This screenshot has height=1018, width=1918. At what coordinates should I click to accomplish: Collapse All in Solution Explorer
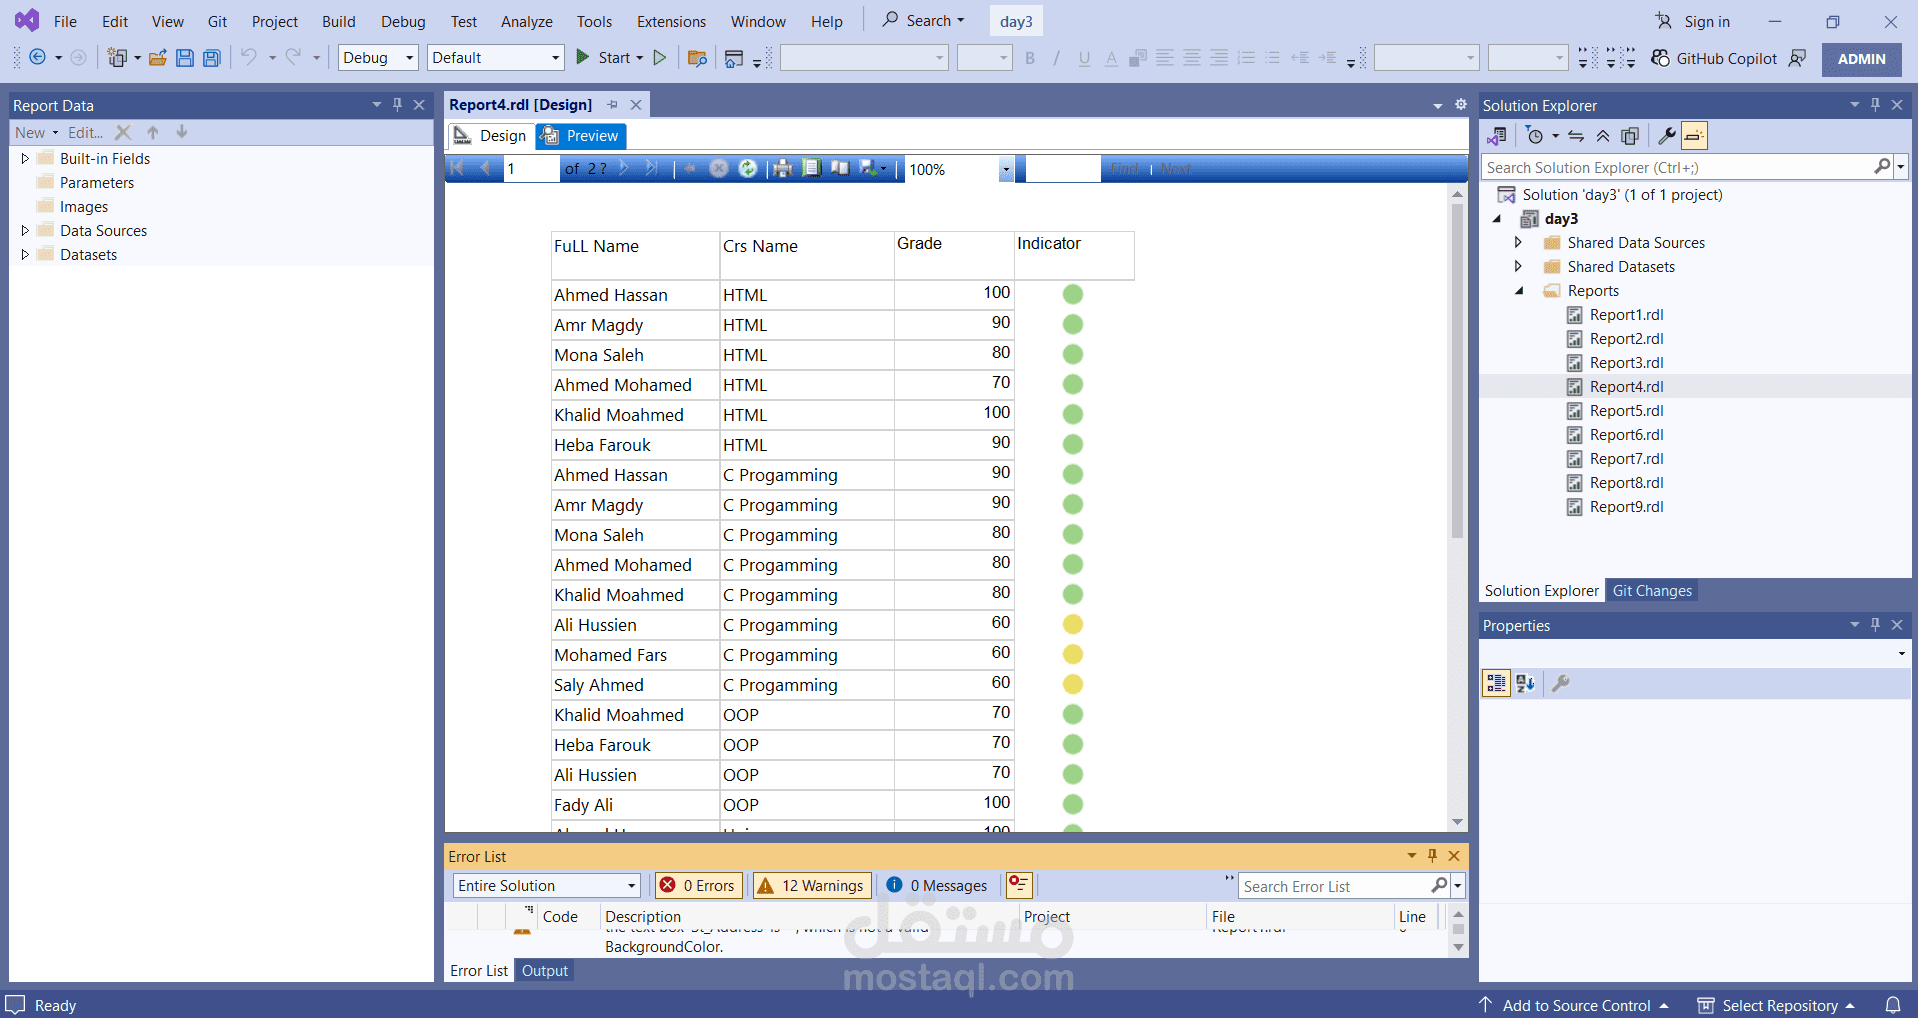pyautogui.click(x=1603, y=136)
